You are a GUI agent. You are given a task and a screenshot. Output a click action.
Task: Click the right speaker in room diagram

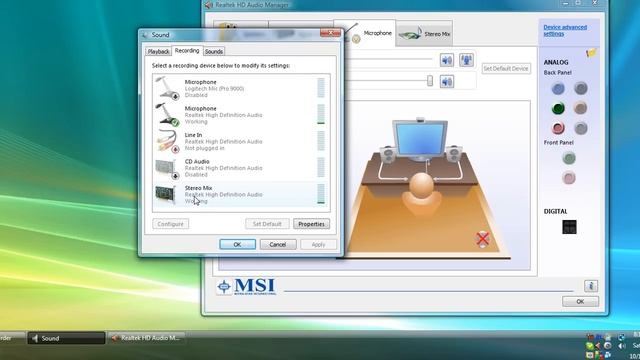(x=453, y=154)
